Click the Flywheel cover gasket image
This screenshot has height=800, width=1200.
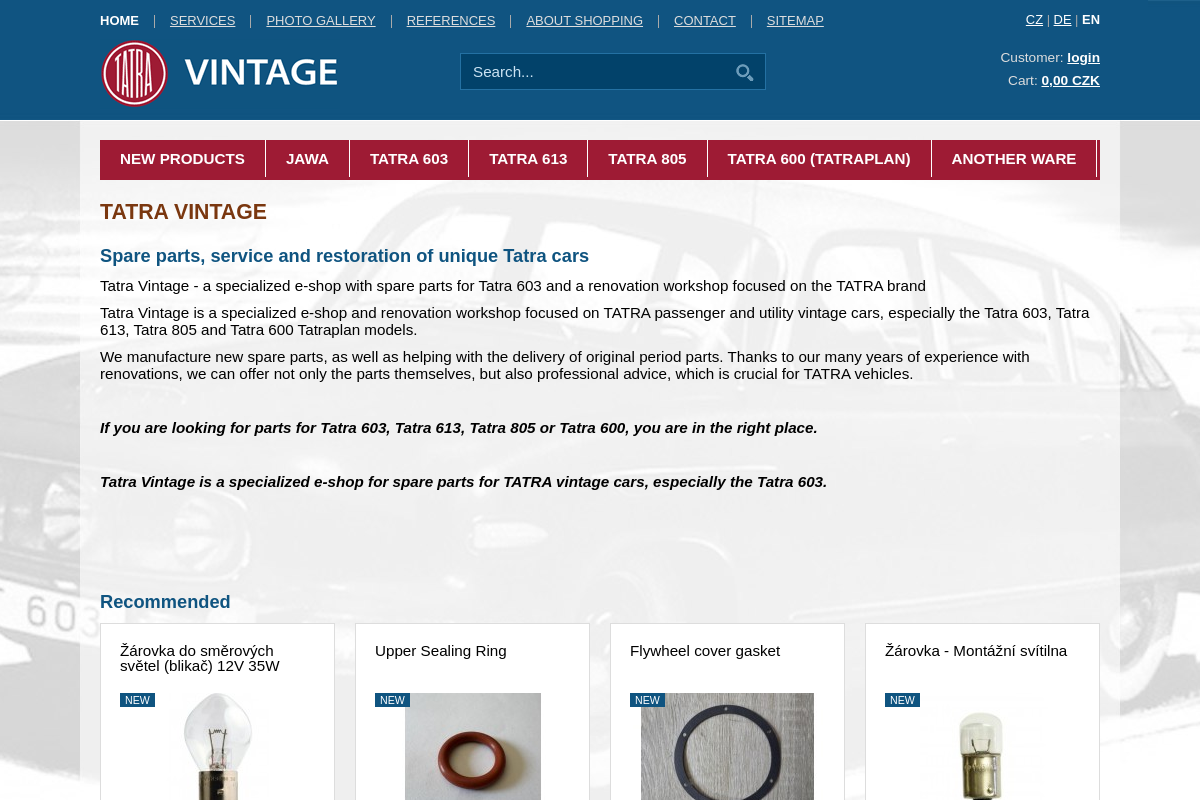[x=727, y=746]
